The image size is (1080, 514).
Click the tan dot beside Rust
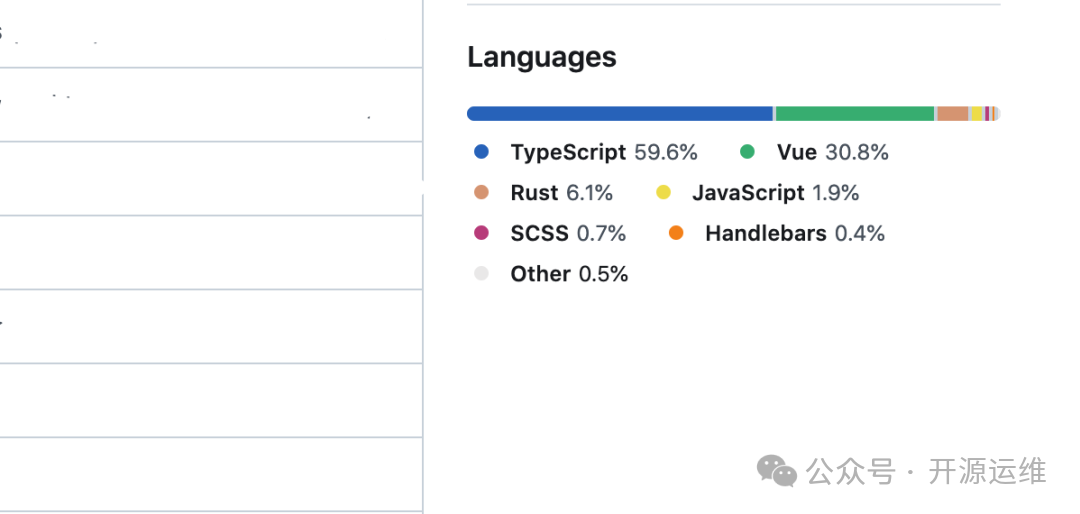coord(482,193)
